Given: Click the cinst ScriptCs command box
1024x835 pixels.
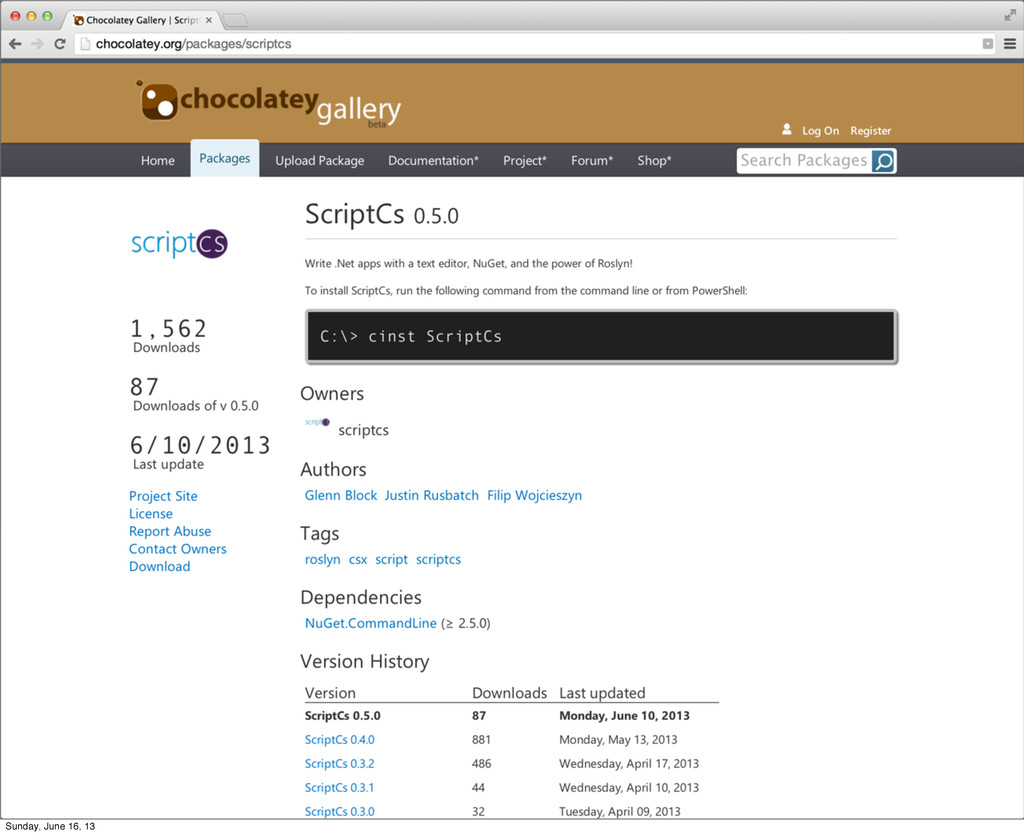Looking at the screenshot, I should [601, 336].
